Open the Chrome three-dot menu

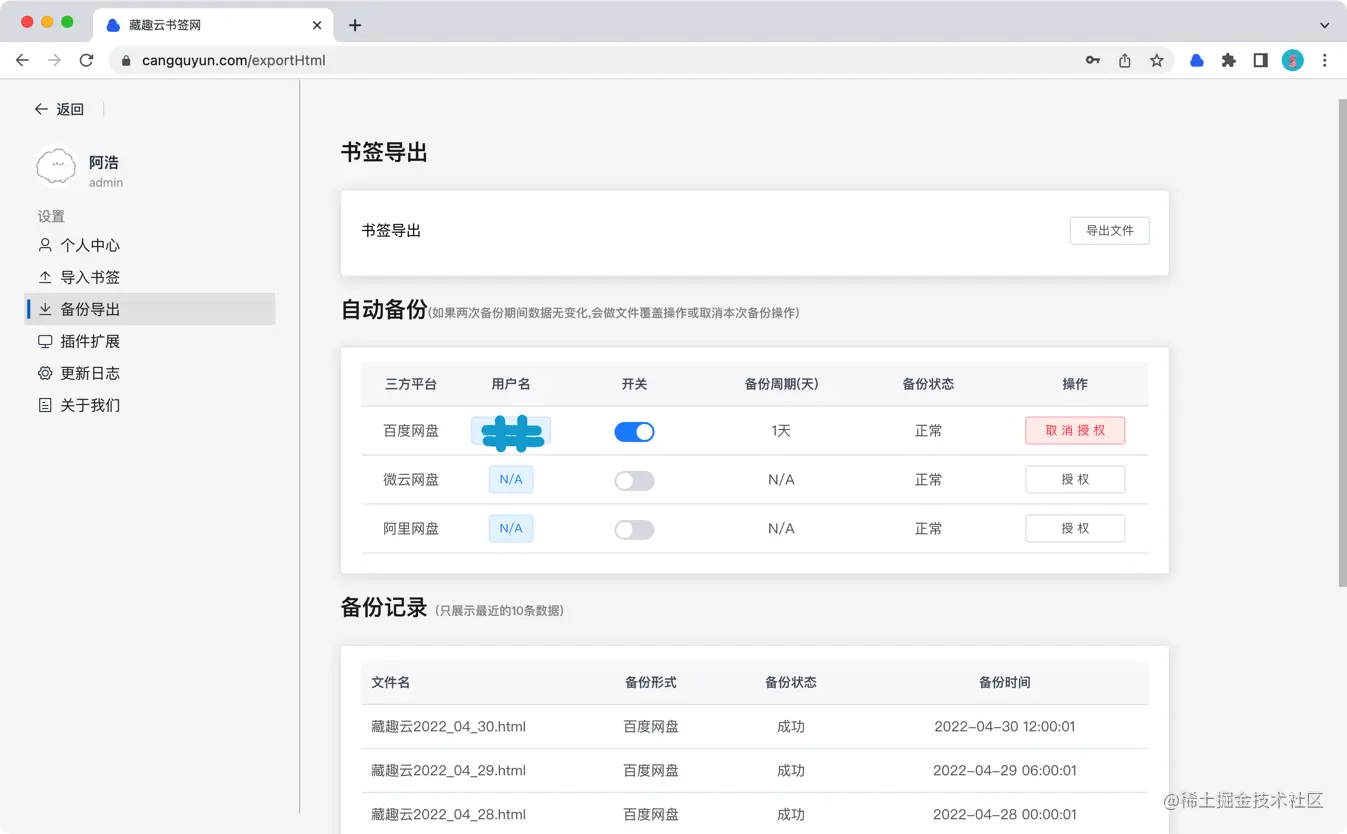1325,60
